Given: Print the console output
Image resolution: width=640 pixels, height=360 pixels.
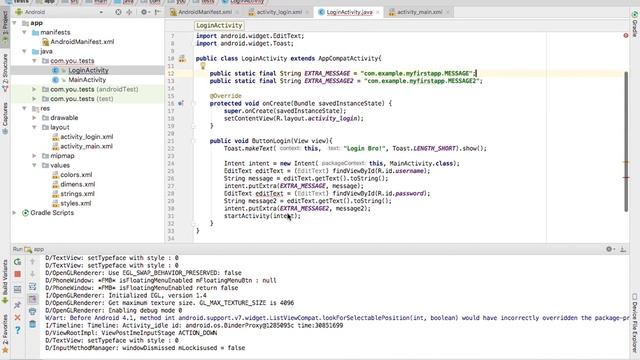Looking at the screenshot, I should click(x=33, y=312).
